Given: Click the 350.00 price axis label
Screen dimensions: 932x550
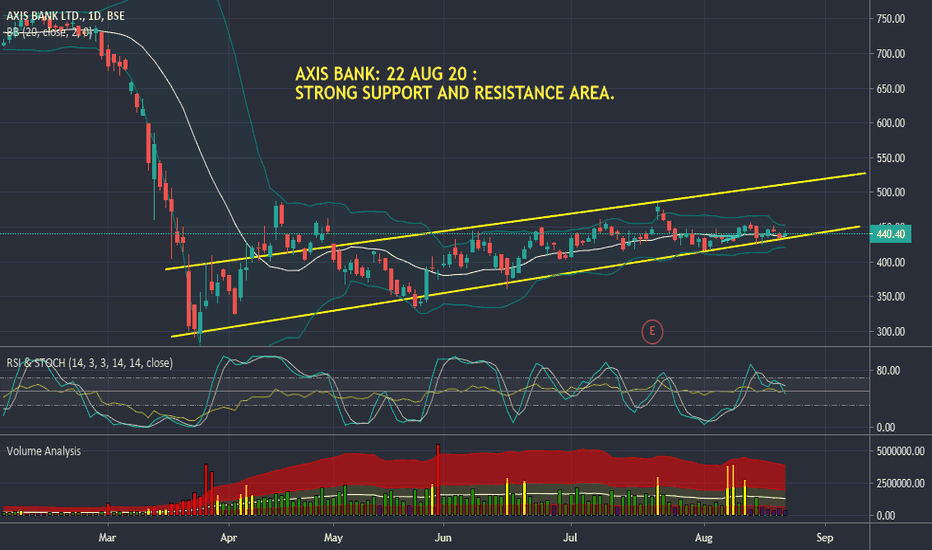Looking at the screenshot, I should tap(890, 297).
